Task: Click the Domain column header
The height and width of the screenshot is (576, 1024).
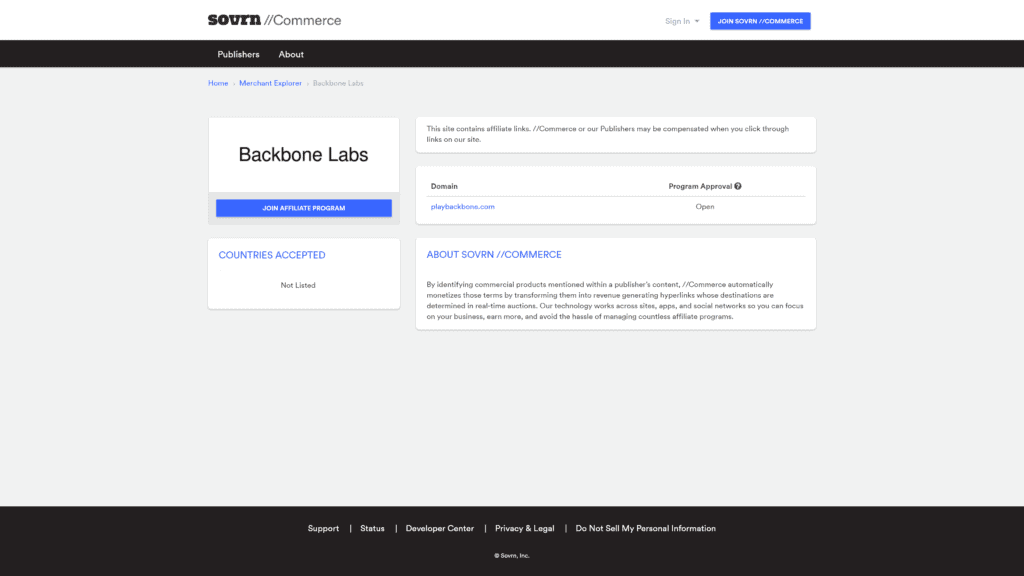Action: pos(444,186)
